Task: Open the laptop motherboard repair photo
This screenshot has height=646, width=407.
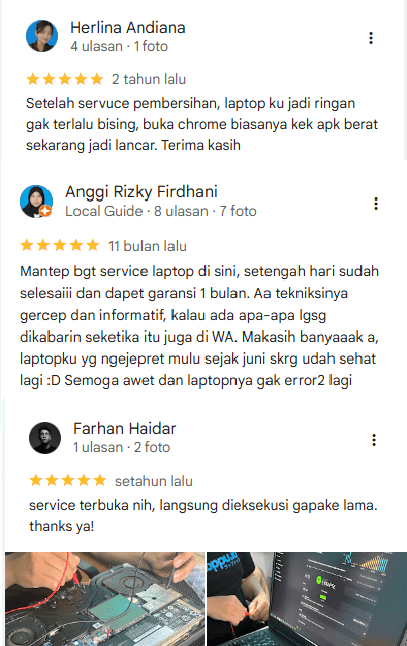Action: coord(105,599)
